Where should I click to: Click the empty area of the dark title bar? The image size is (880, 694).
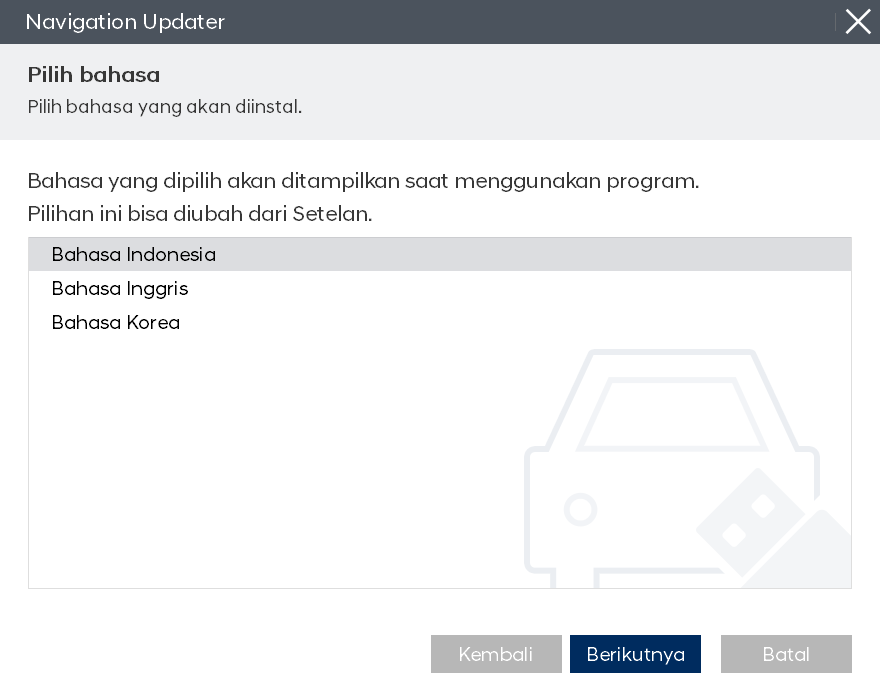click(x=520, y=22)
